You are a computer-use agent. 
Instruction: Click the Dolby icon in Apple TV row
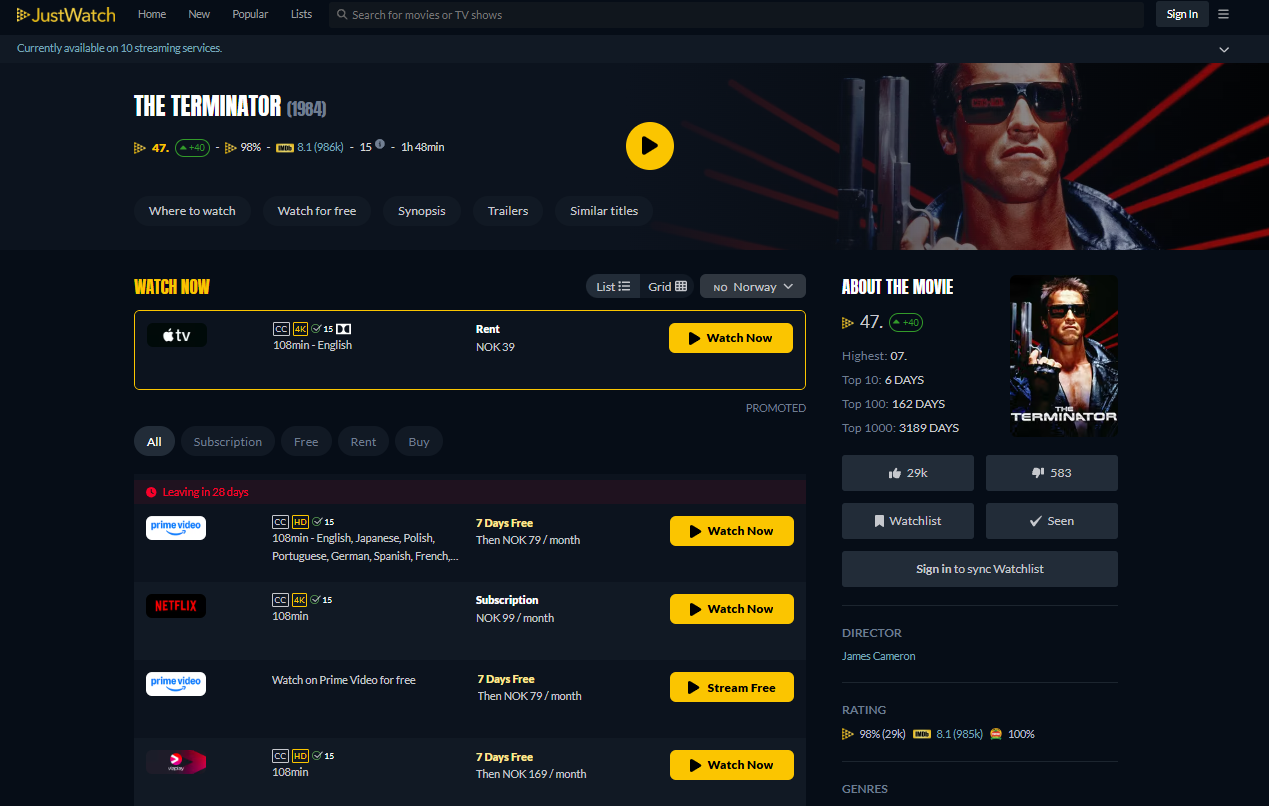[x=343, y=328]
